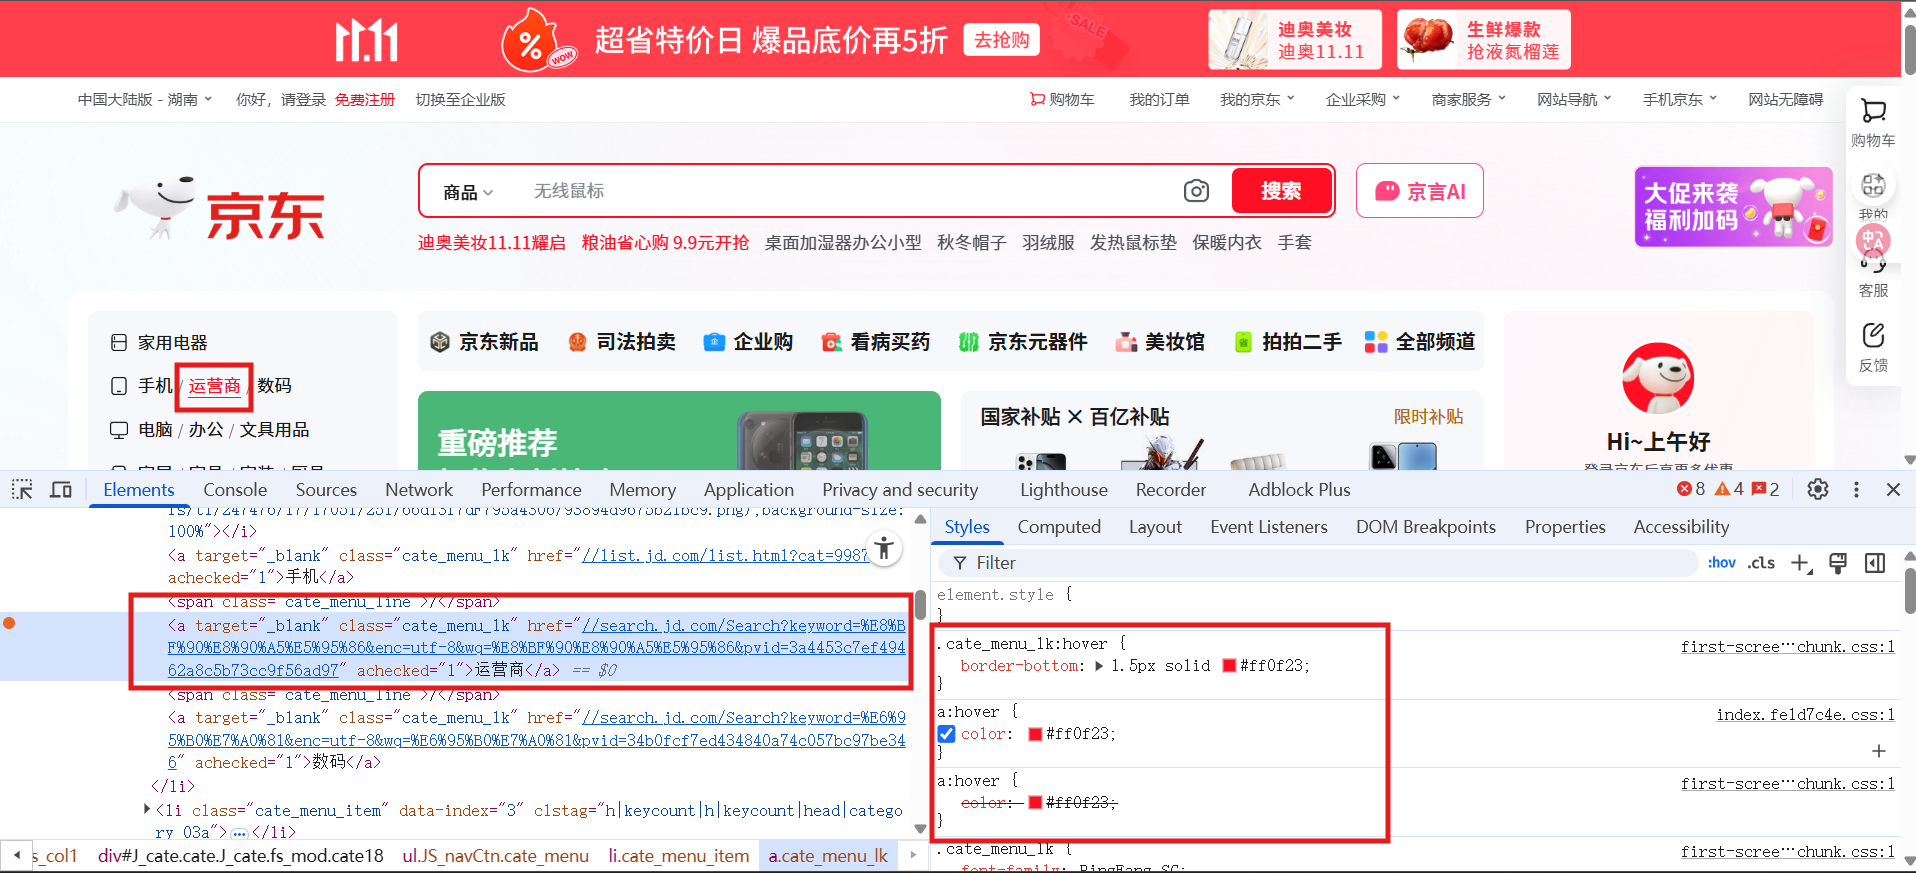Click border-bottom color swatch #ff0f23

(1229, 666)
